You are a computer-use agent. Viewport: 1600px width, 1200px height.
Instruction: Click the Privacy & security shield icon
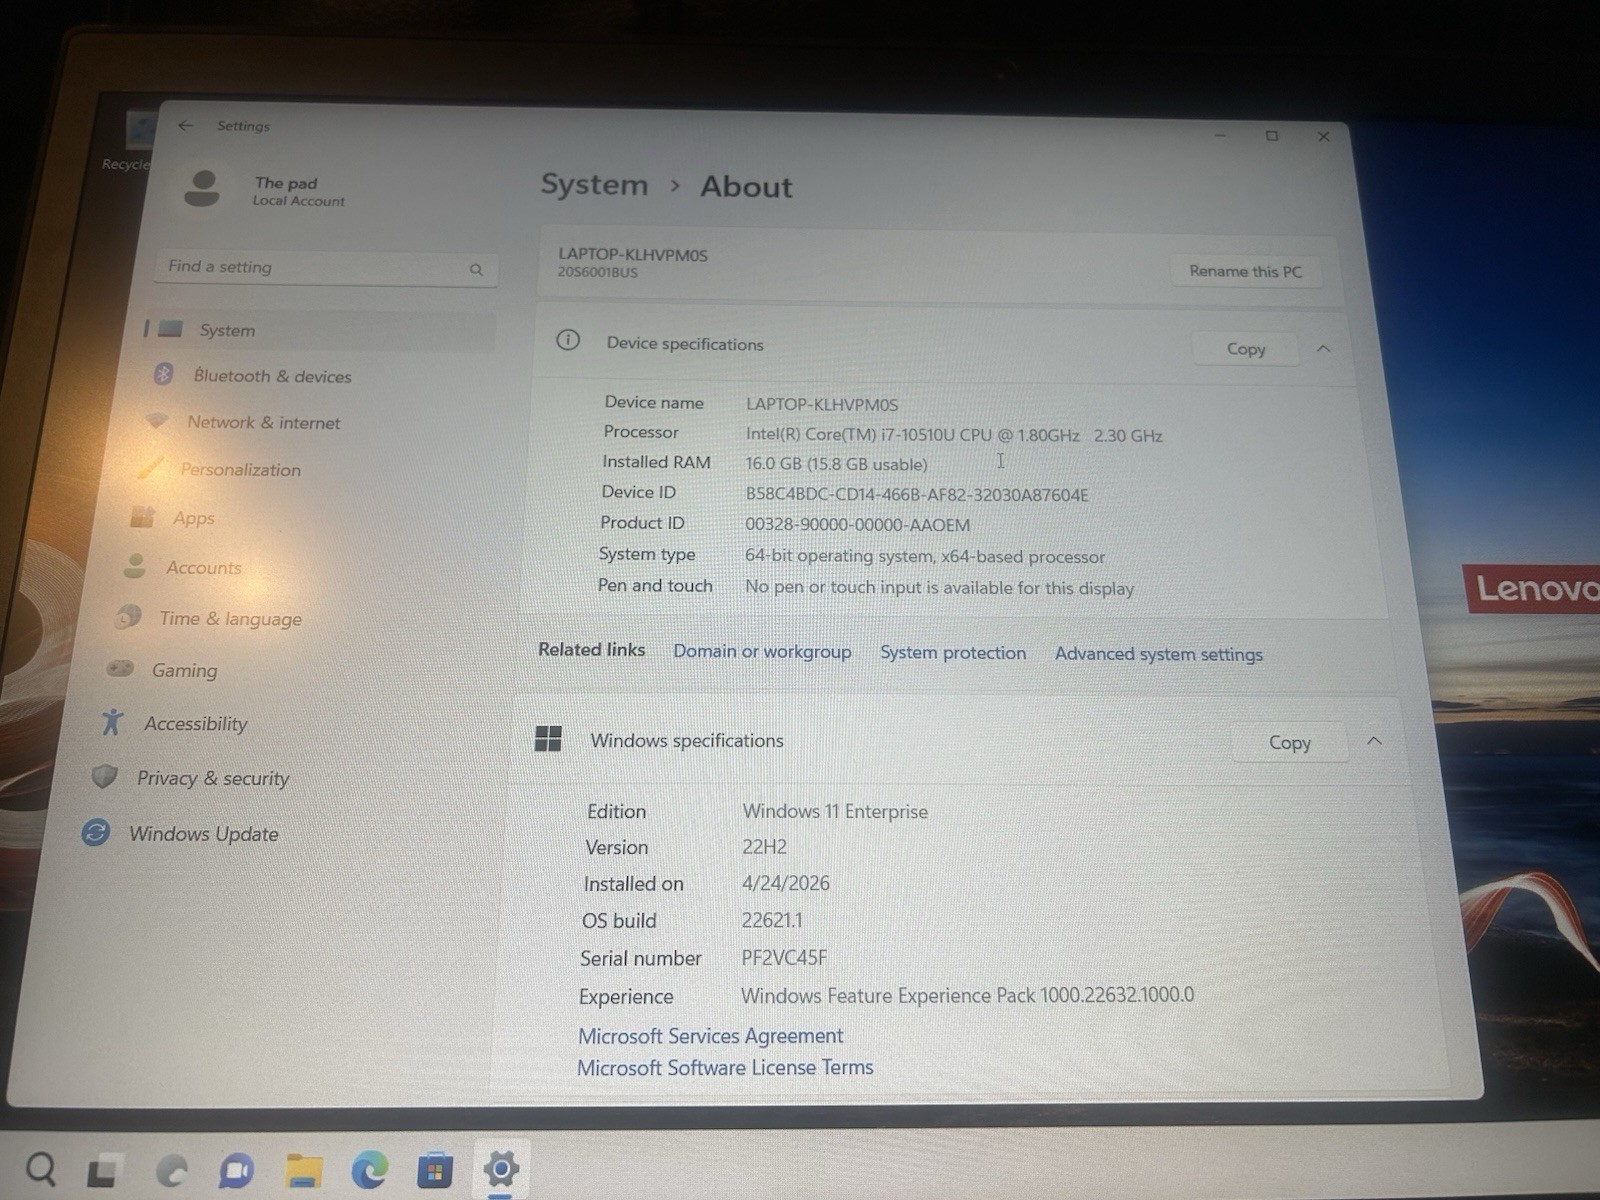pyautogui.click(x=104, y=777)
